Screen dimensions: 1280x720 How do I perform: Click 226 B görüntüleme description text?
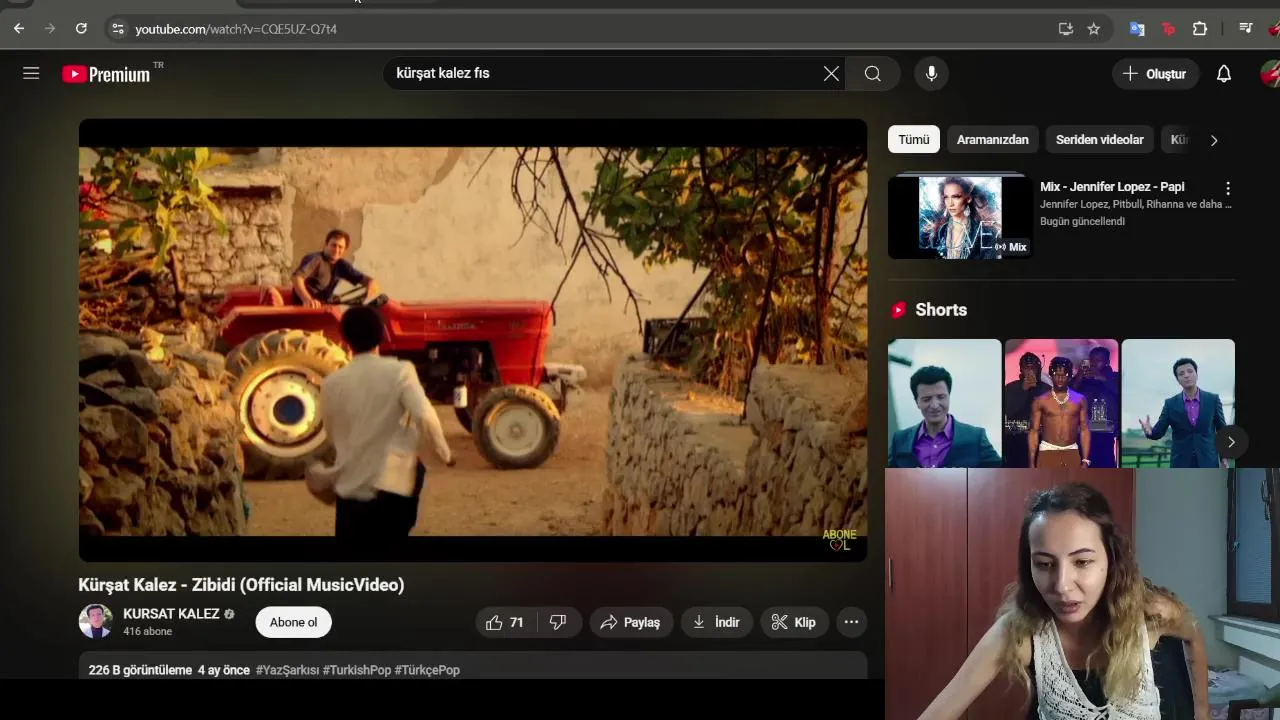coord(140,670)
